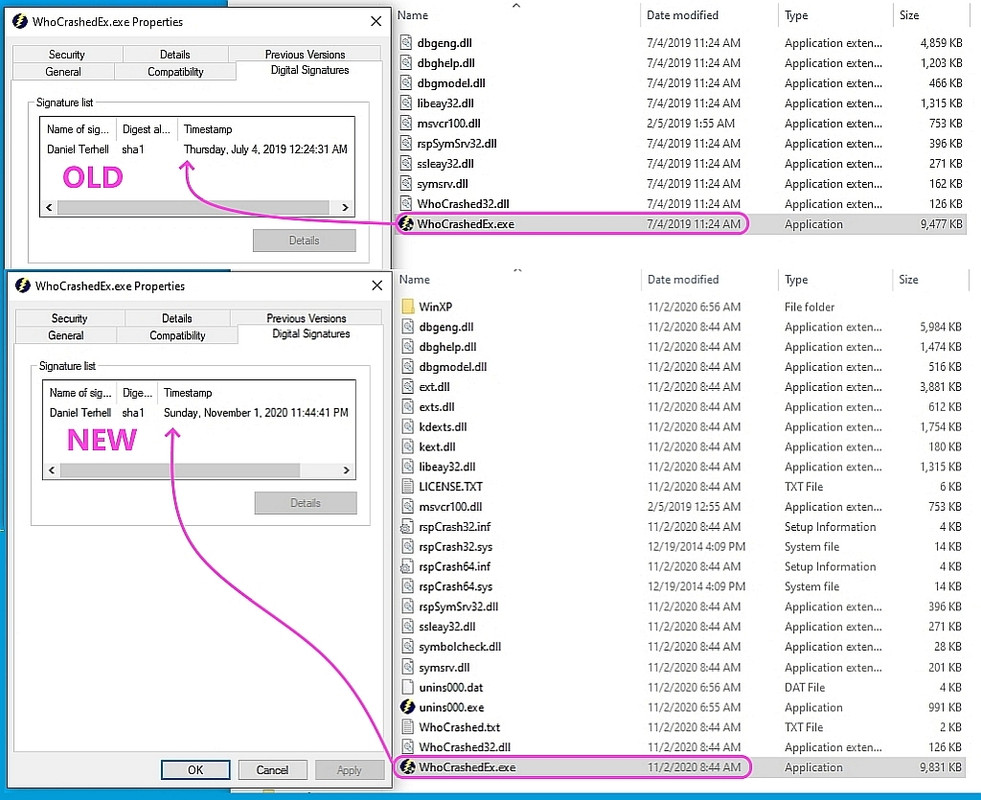Click the symbolcheck.dll file icon

(x=408, y=646)
